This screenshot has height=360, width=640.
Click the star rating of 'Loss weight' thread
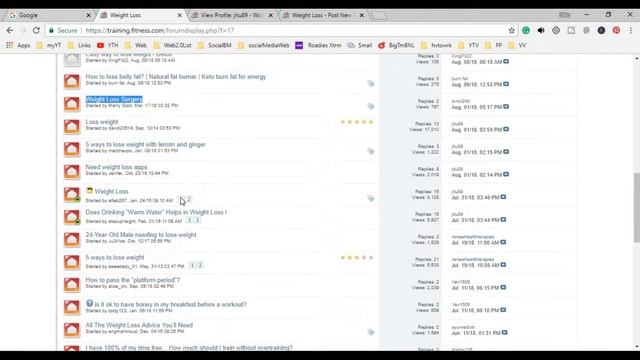pos(357,122)
